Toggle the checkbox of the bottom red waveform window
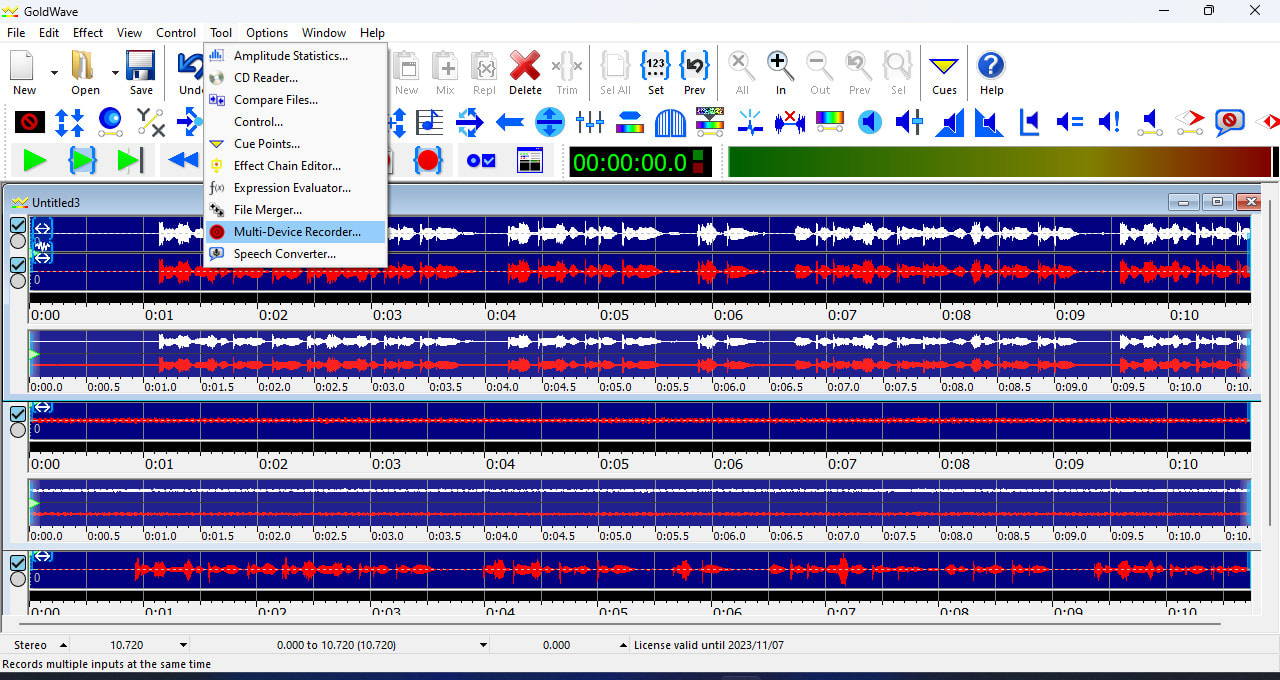1280x680 pixels. click(x=18, y=563)
